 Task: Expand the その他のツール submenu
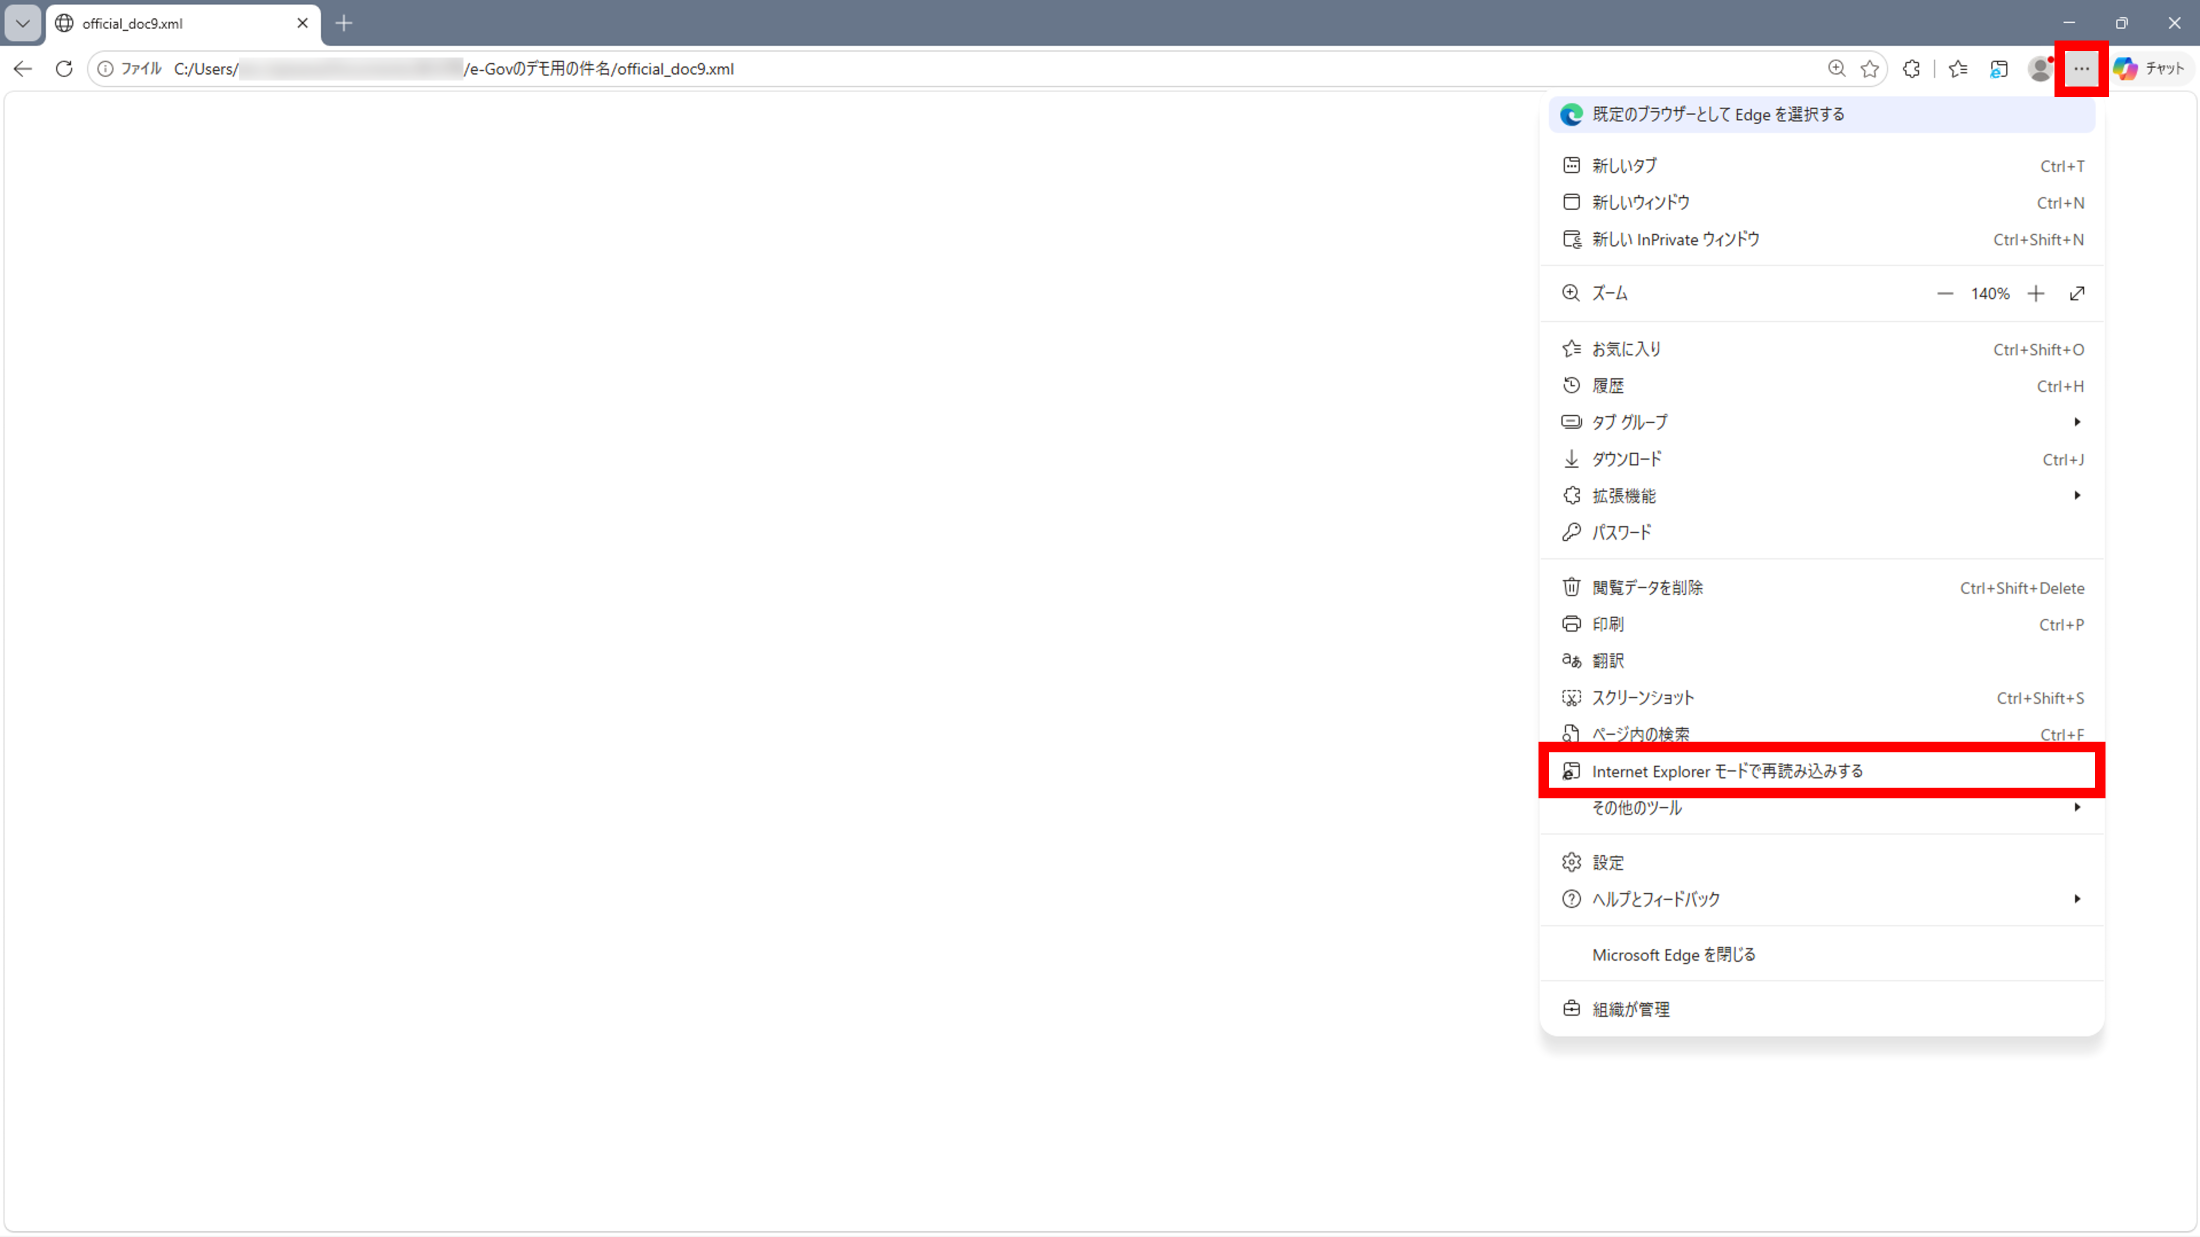pyautogui.click(x=1822, y=808)
